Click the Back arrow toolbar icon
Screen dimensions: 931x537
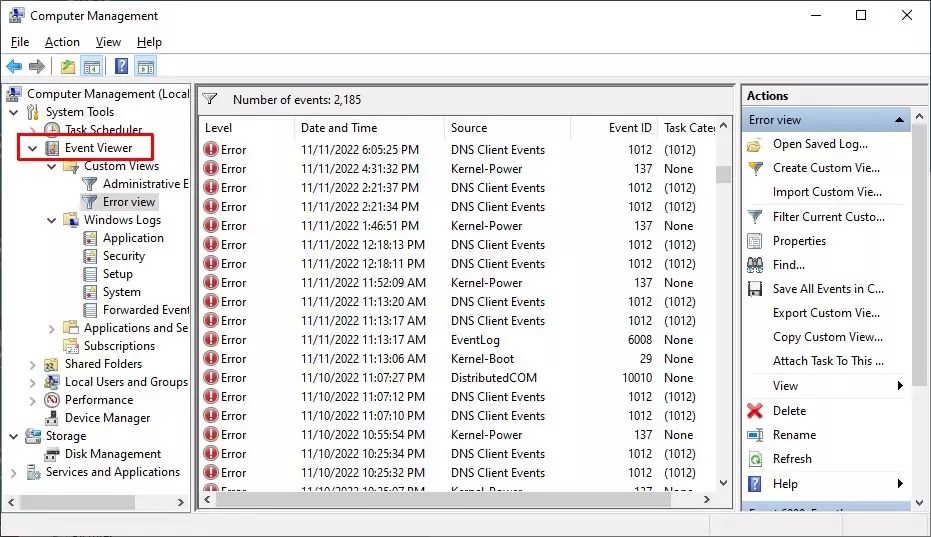[14, 67]
